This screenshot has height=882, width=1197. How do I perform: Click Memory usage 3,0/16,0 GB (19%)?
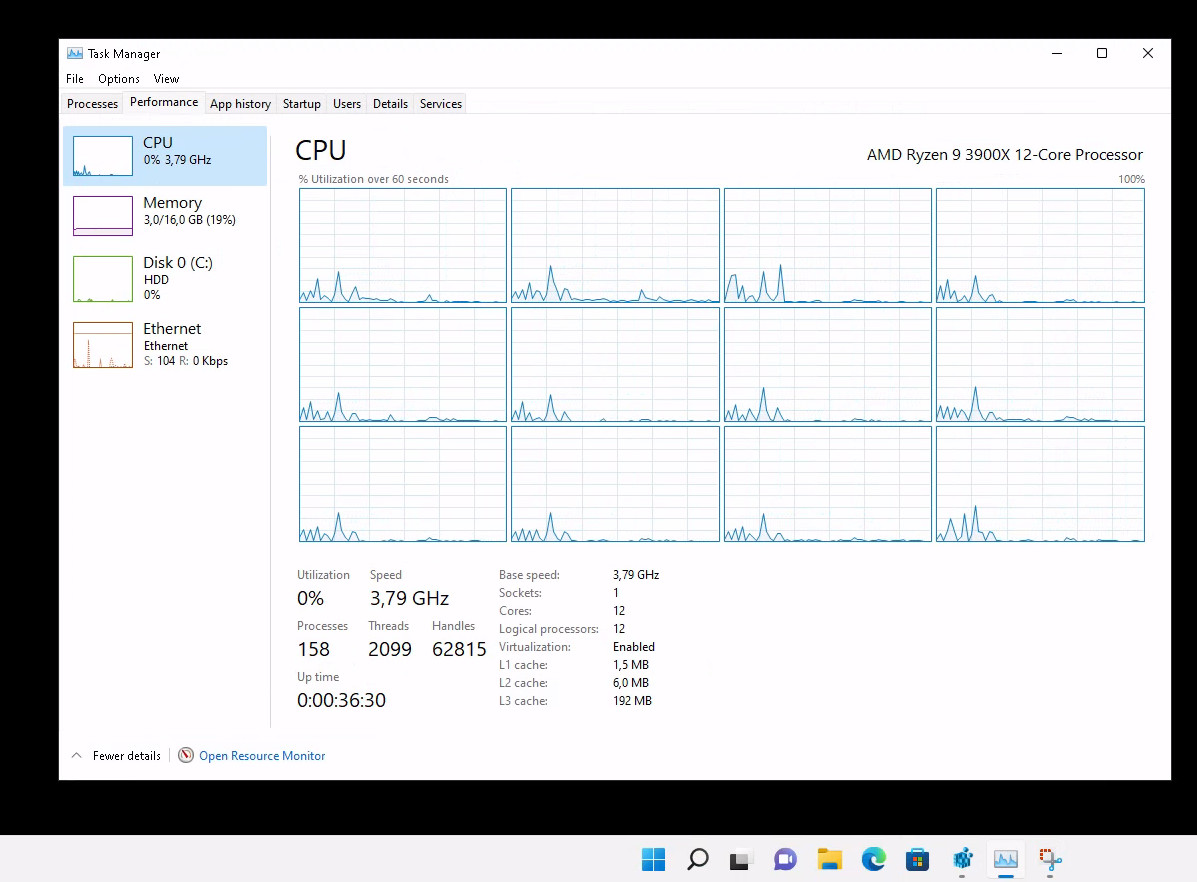point(189,220)
